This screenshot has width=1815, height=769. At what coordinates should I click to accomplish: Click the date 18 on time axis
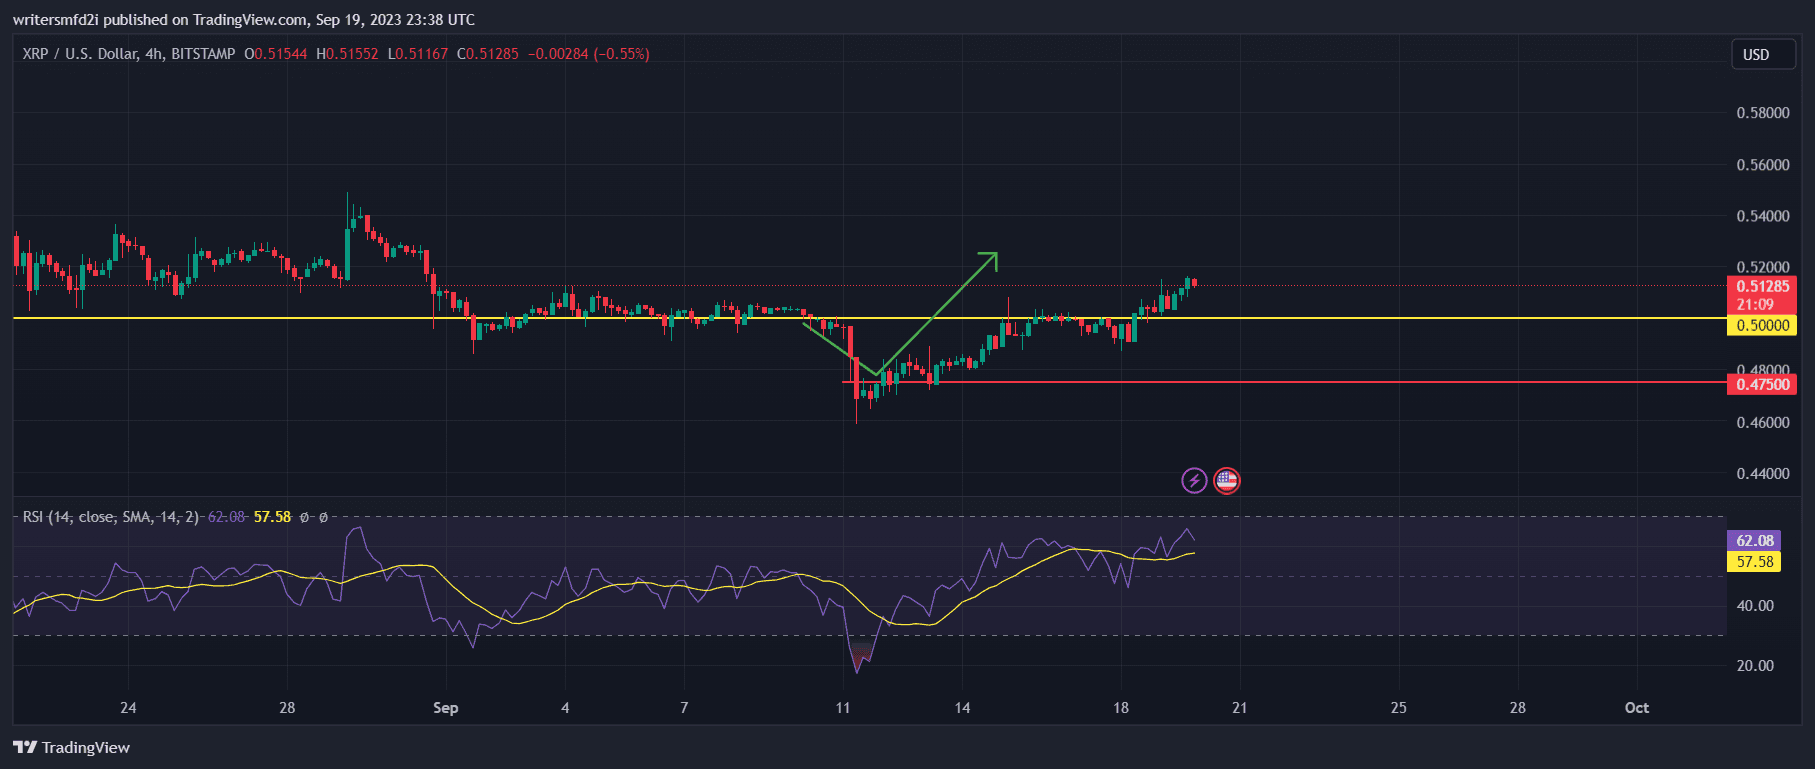1121,708
